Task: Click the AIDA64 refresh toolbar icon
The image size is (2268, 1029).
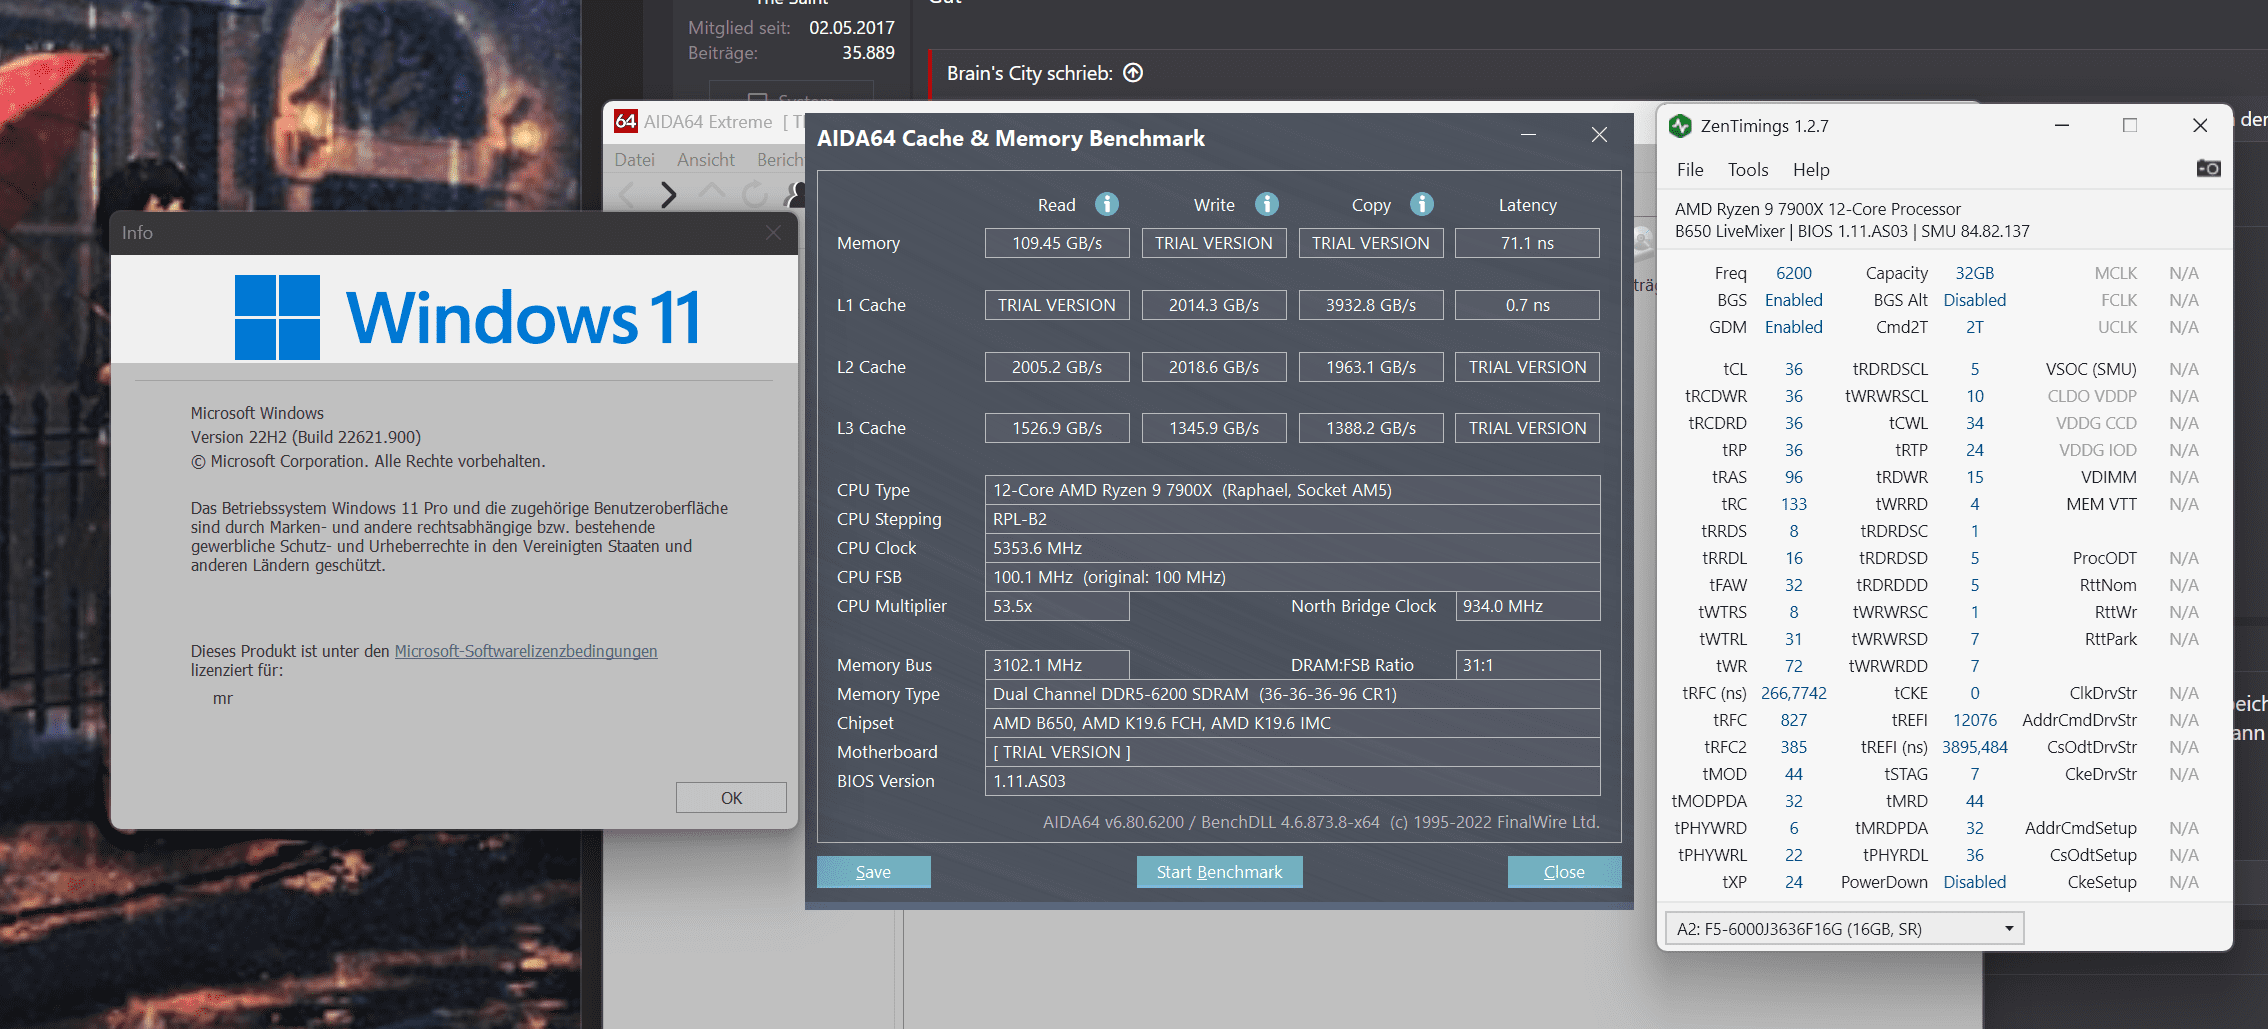Action: [755, 194]
